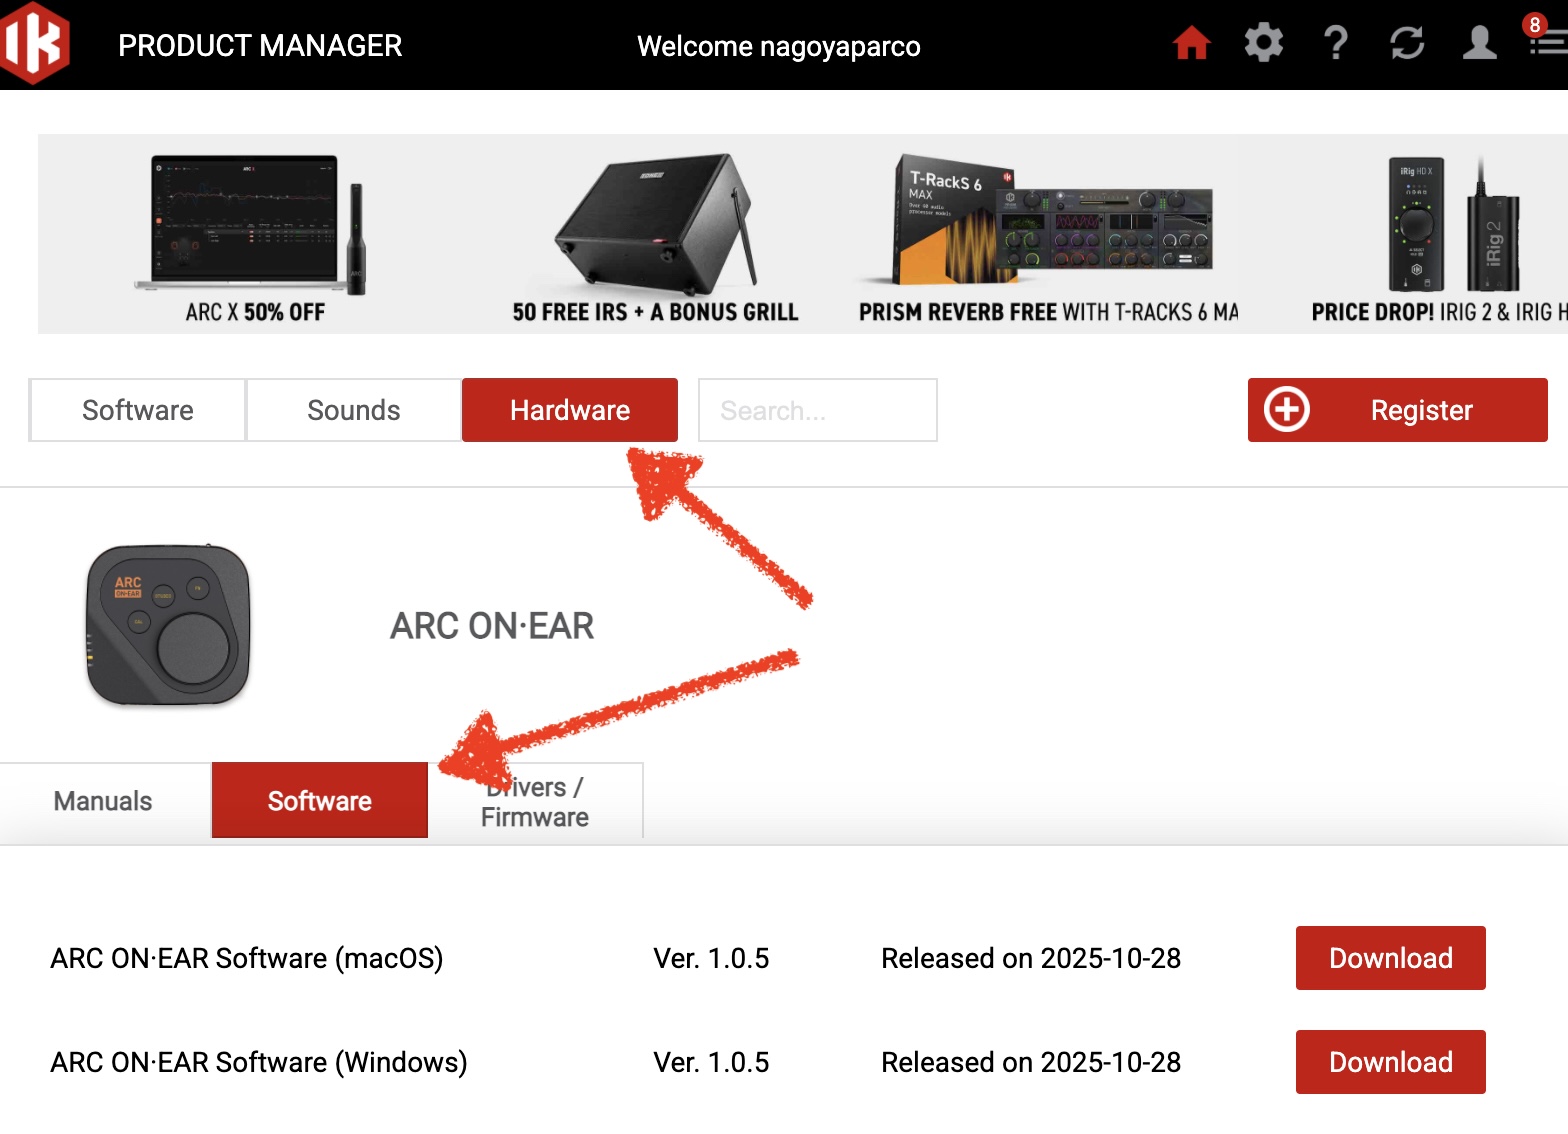The width and height of the screenshot is (1568, 1134).
Task: Open help via question mark icon
Action: click(1335, 43)
